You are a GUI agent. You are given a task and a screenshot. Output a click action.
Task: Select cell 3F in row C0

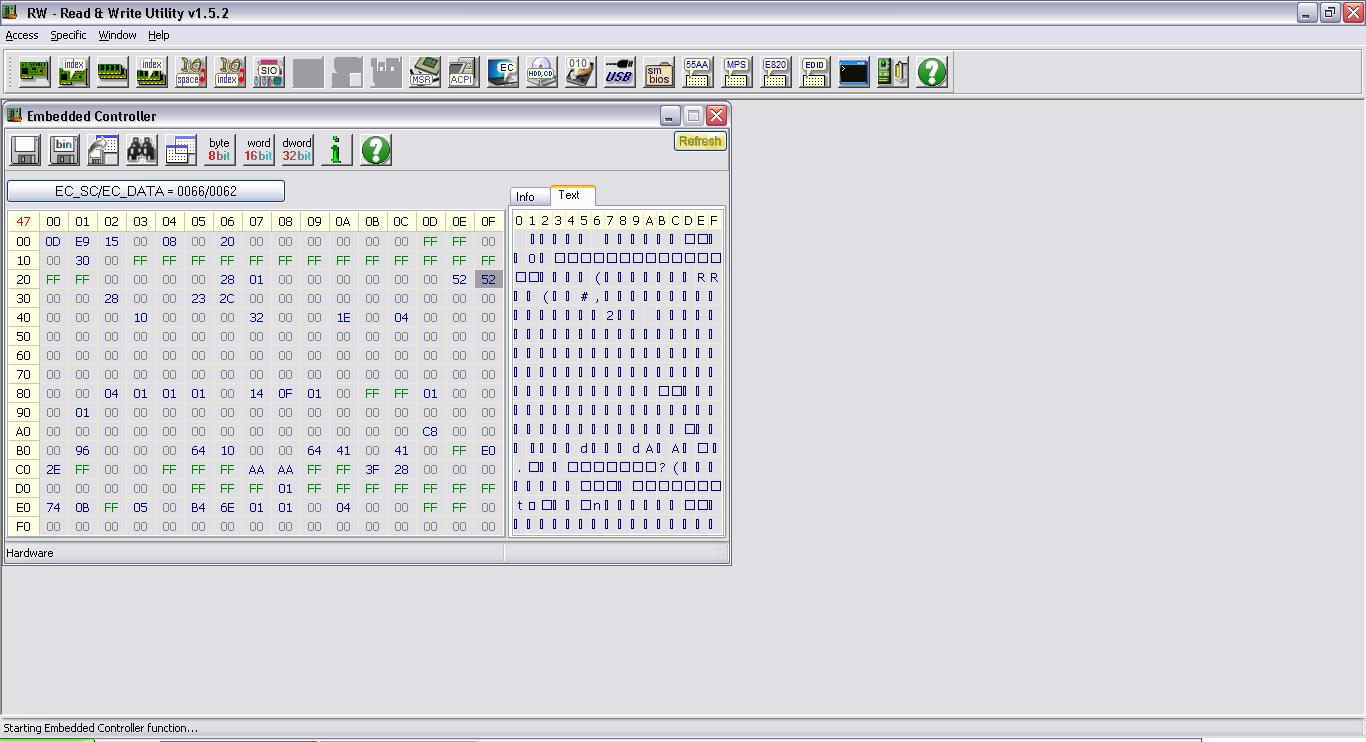click(x=372, y=469)
